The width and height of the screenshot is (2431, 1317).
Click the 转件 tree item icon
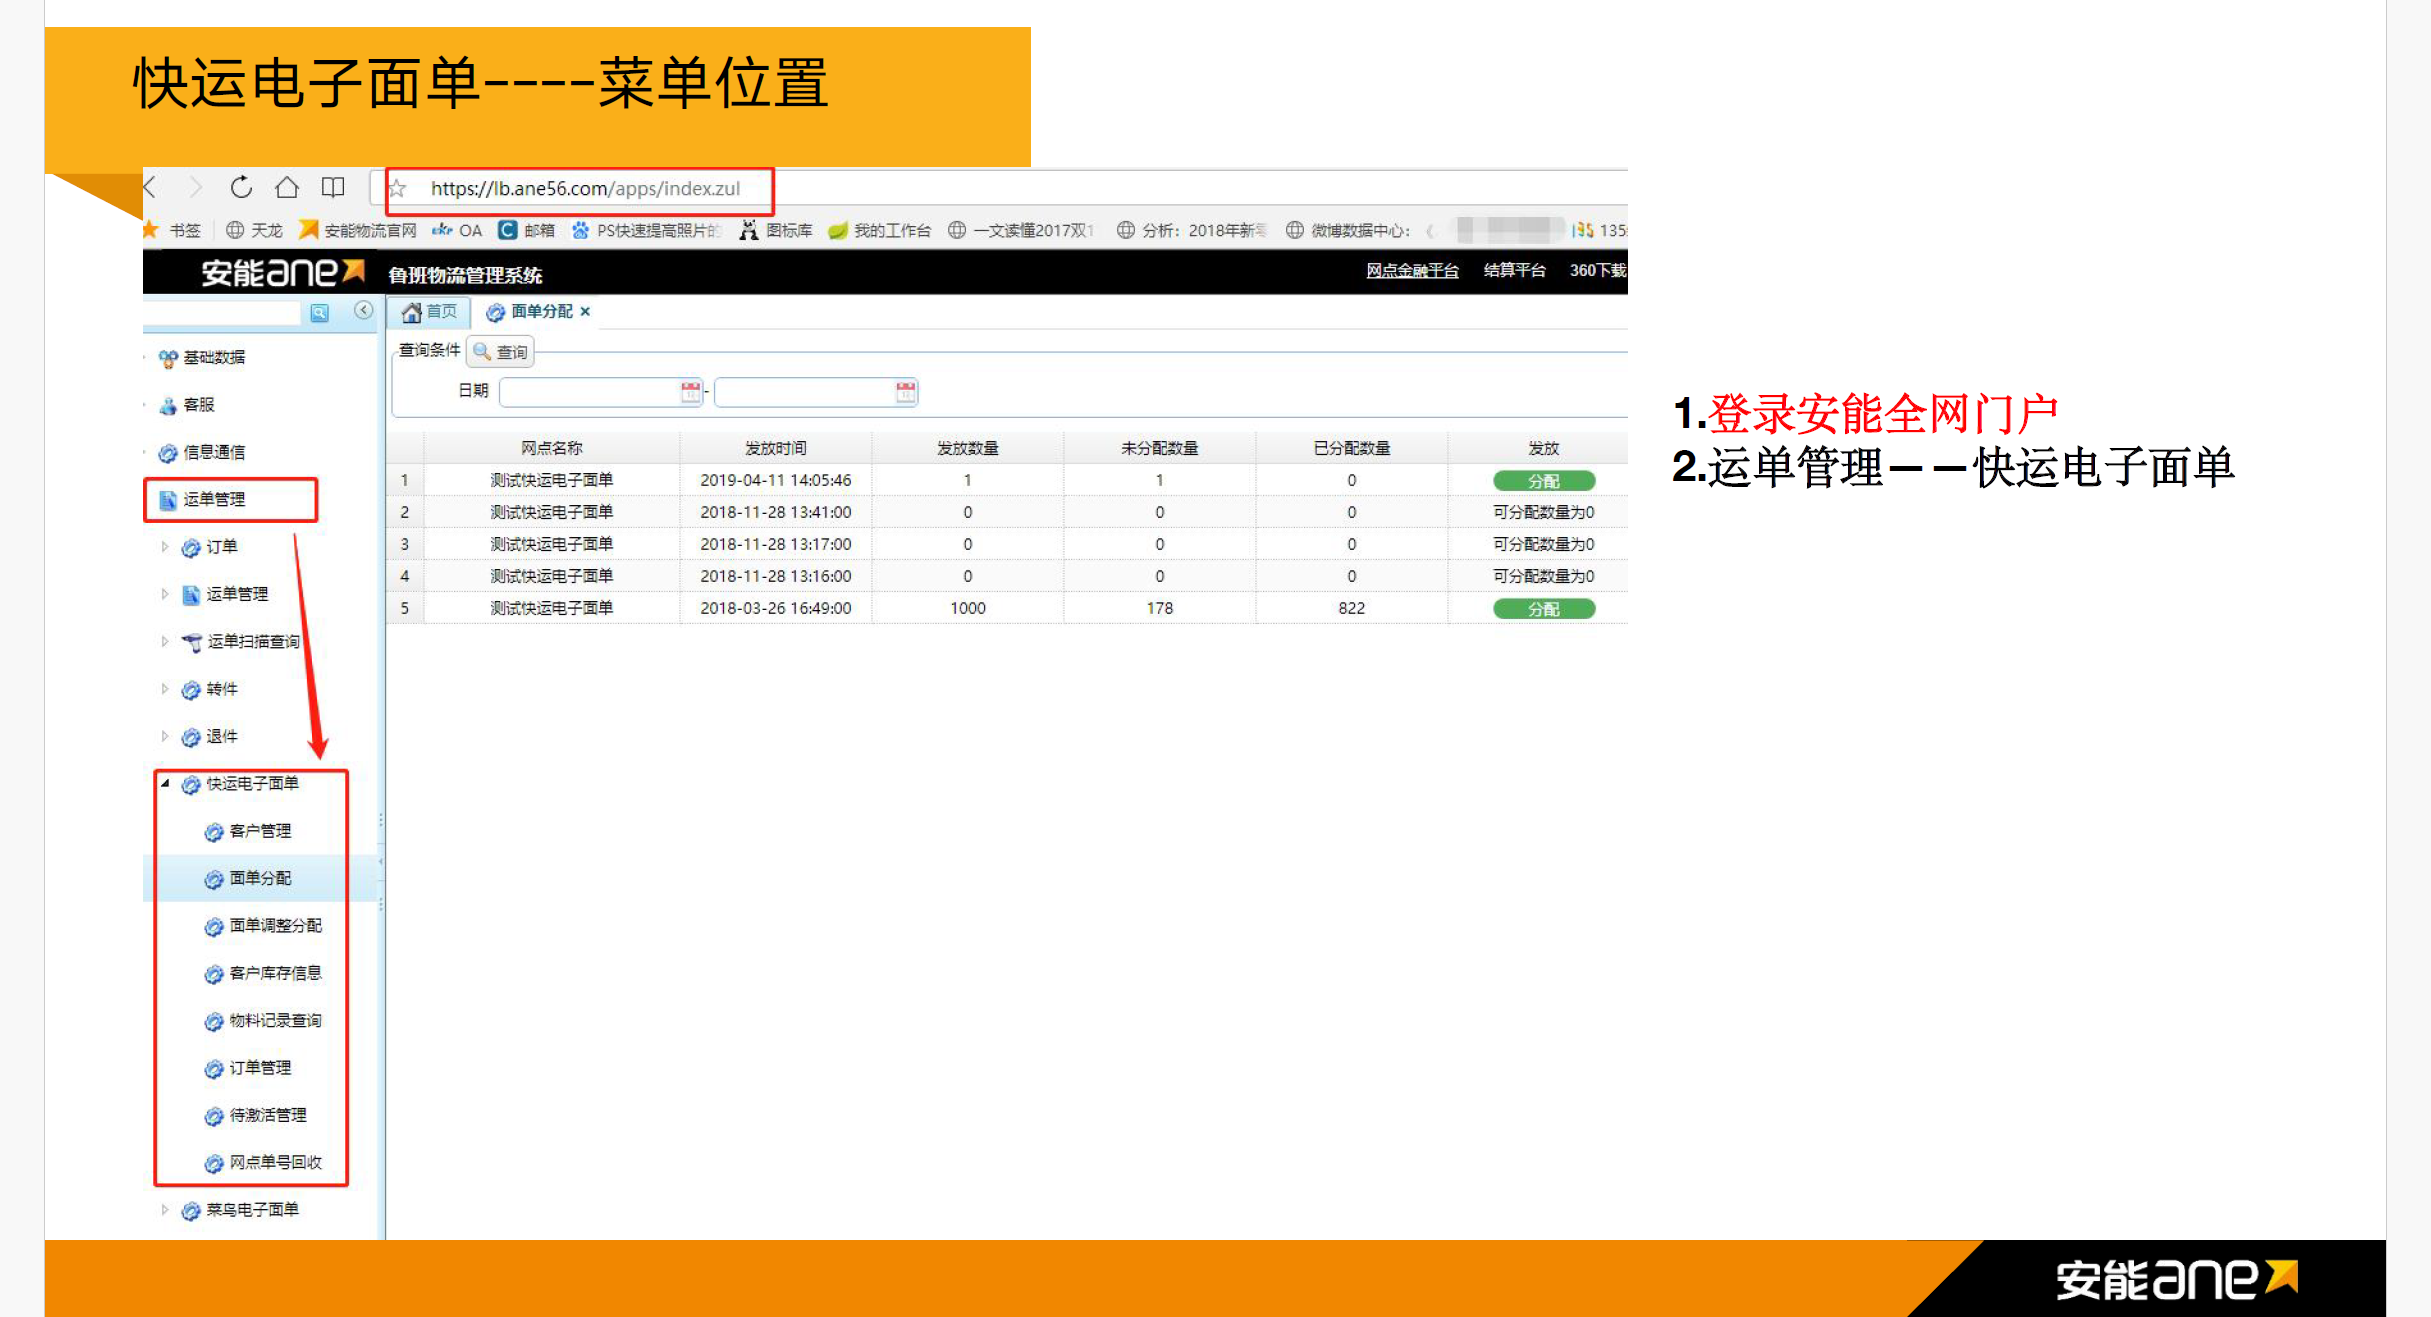191,689
